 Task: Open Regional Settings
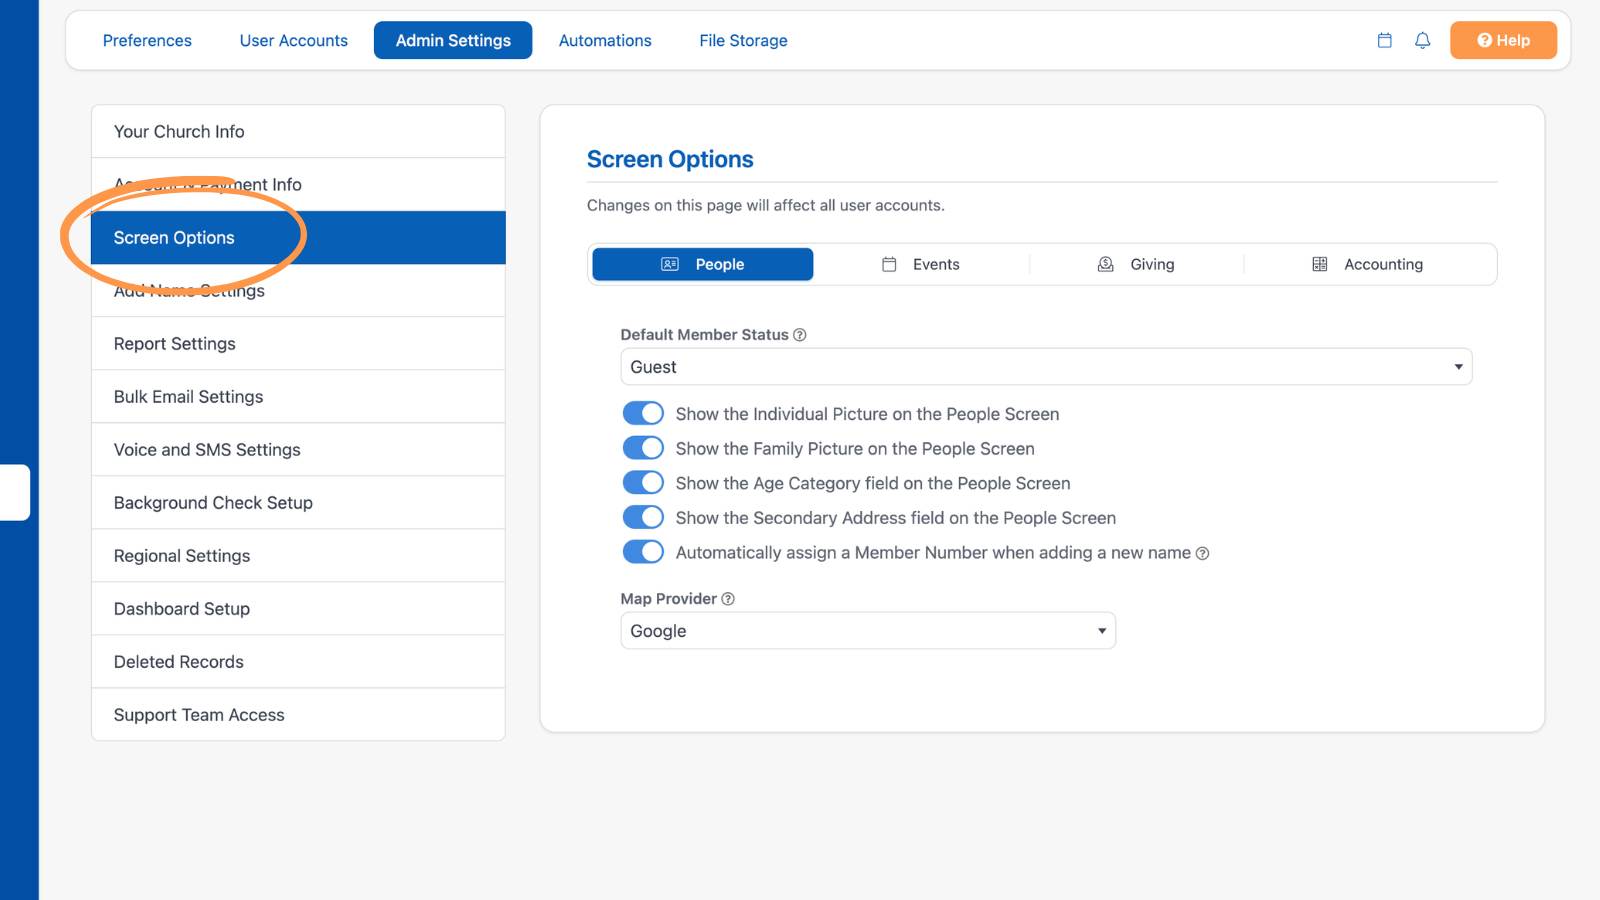coord(298,555)
